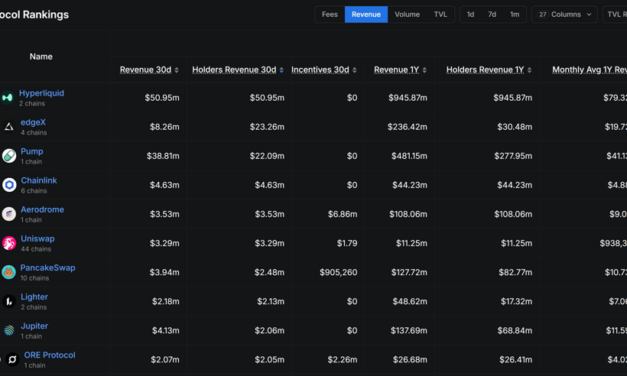Open the ORE Protocol link

point(50,355)
